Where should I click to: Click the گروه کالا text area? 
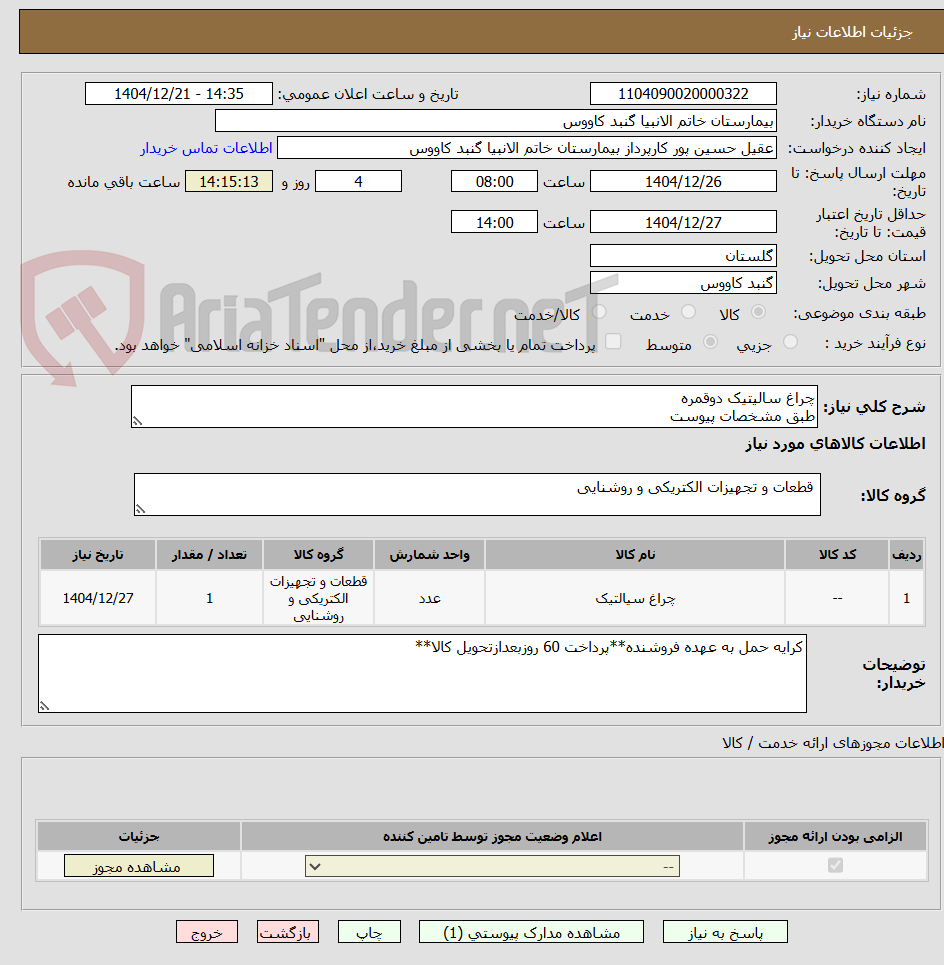477,494
